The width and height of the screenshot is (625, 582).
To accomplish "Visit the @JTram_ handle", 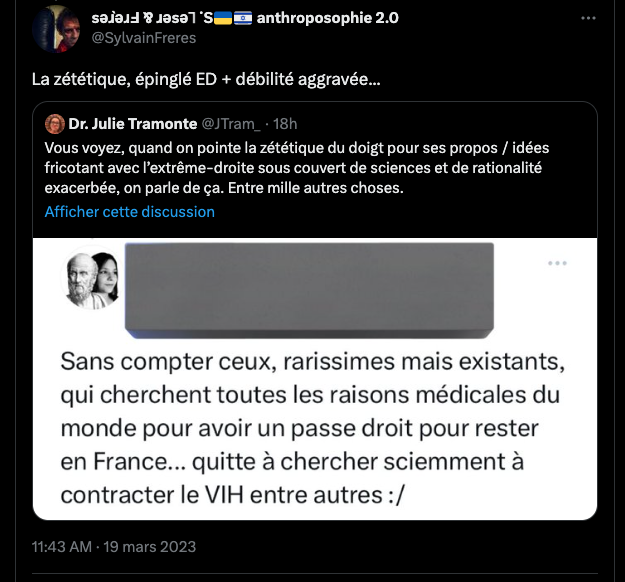I will 231,124.
